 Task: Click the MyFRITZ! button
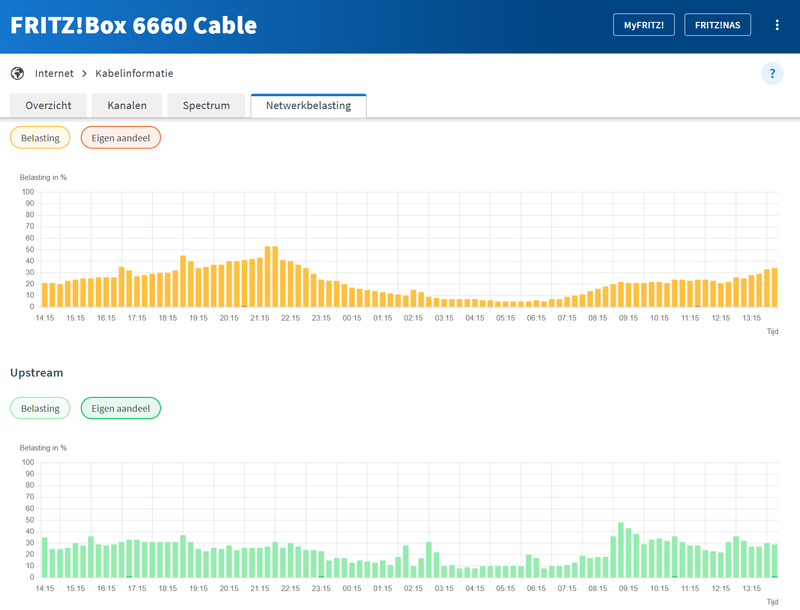pos(643,24)
